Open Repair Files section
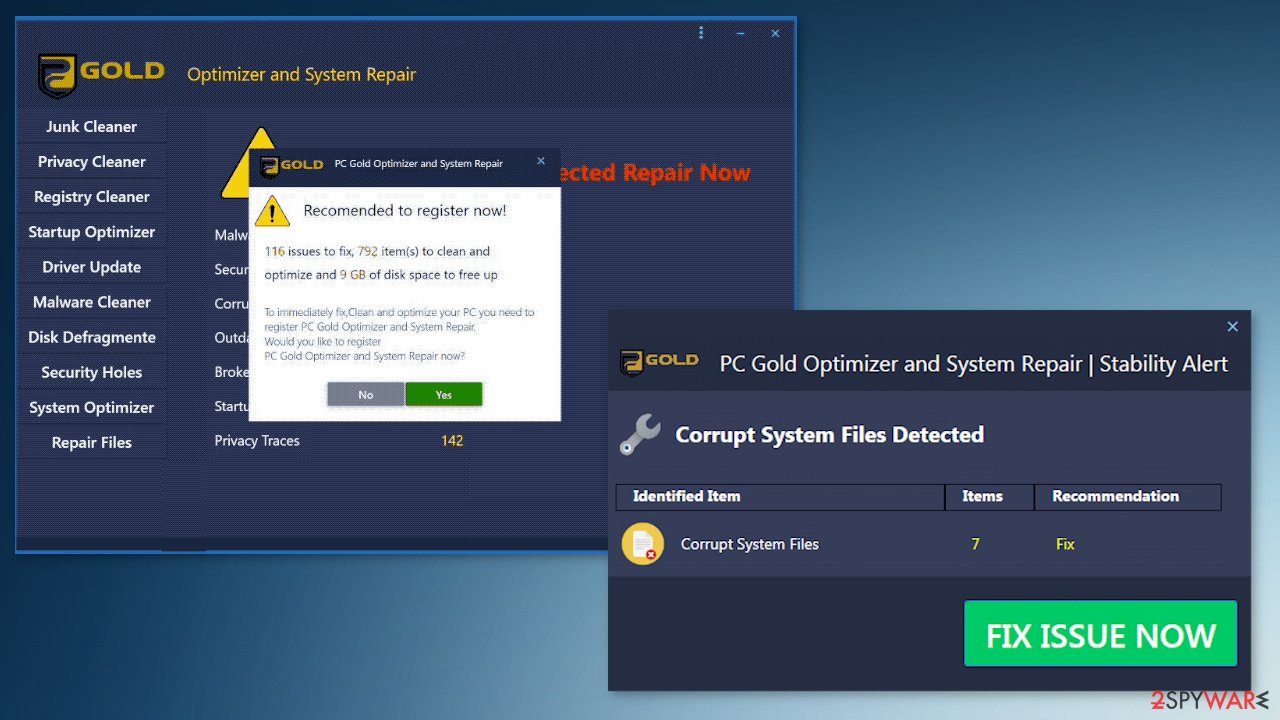Screen dimensions: 1280x720 coord(91,442)
